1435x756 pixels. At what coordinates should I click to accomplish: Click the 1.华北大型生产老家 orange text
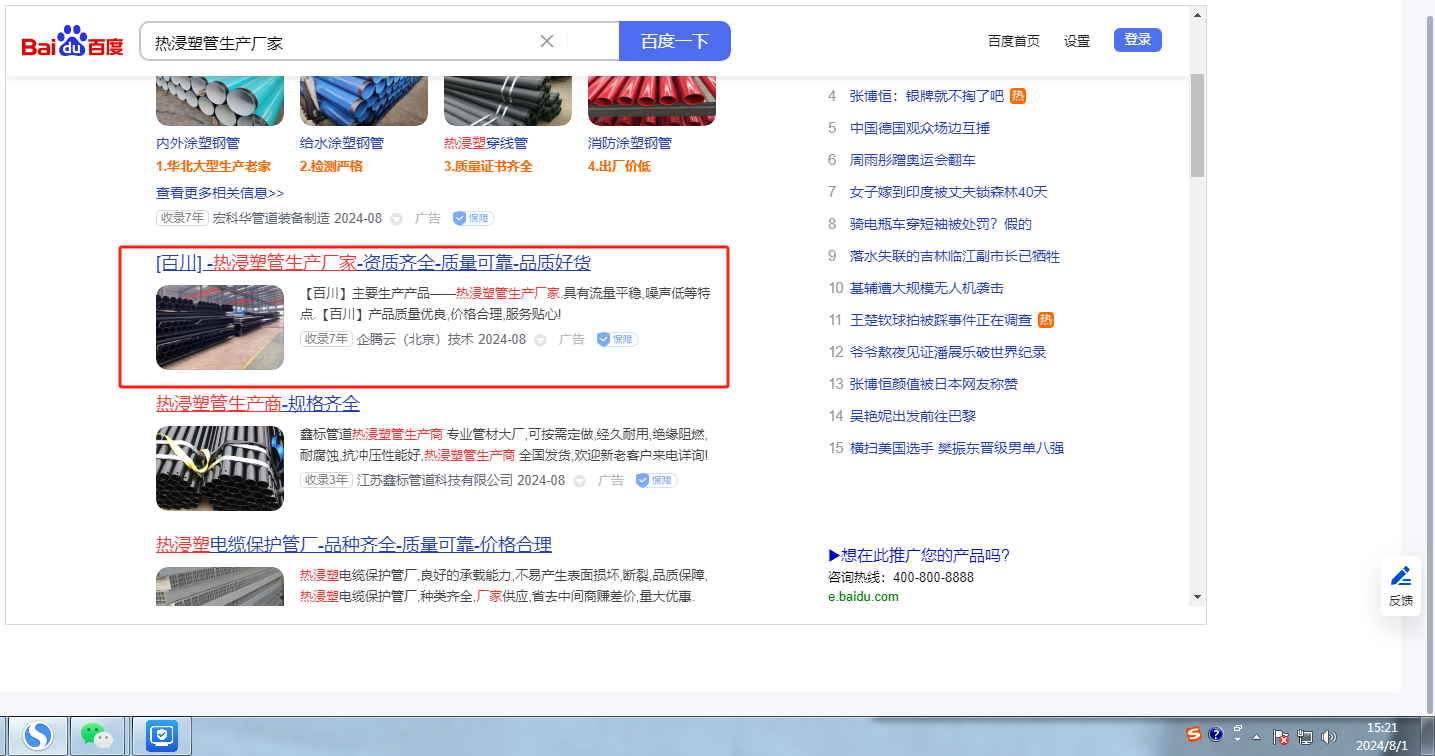pyautogui.click(x=213, y=166)
